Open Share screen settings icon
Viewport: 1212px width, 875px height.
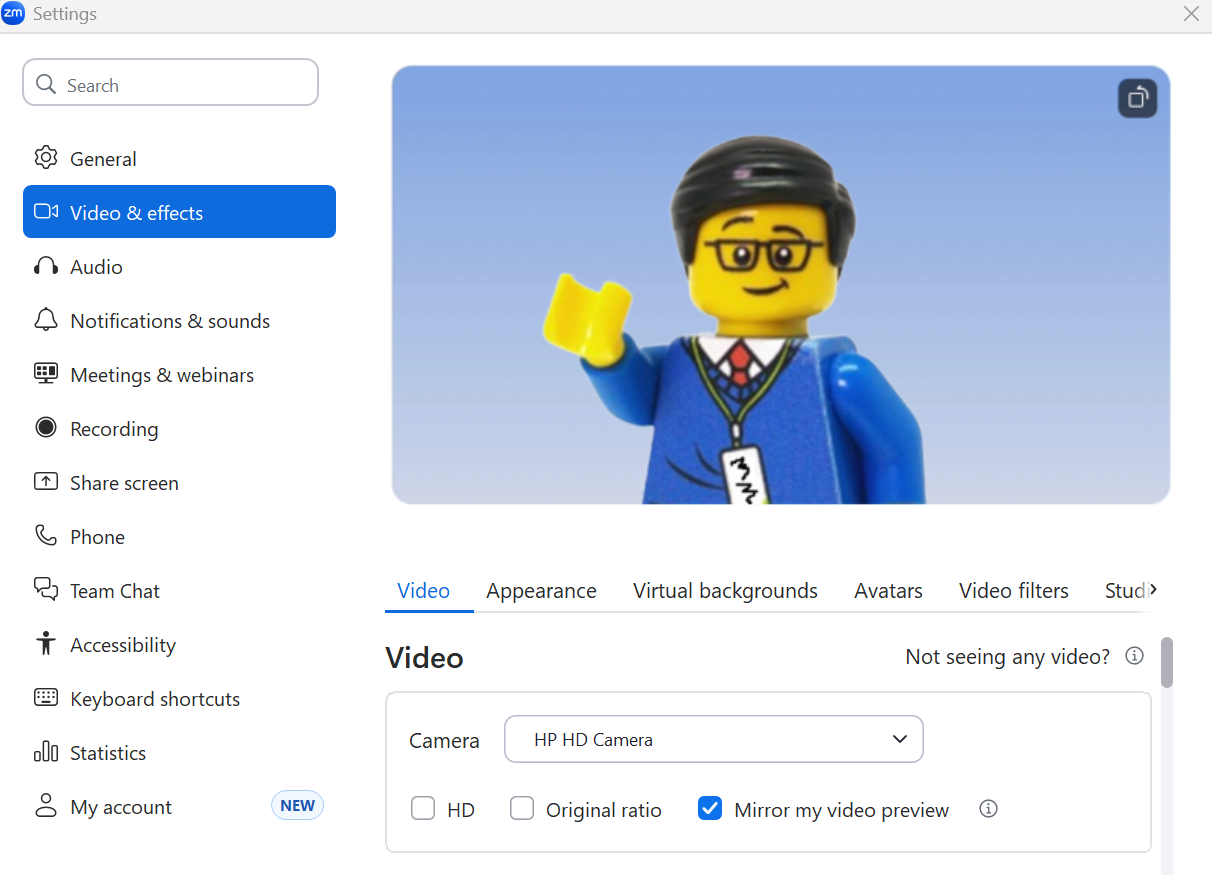click(46, 482)
